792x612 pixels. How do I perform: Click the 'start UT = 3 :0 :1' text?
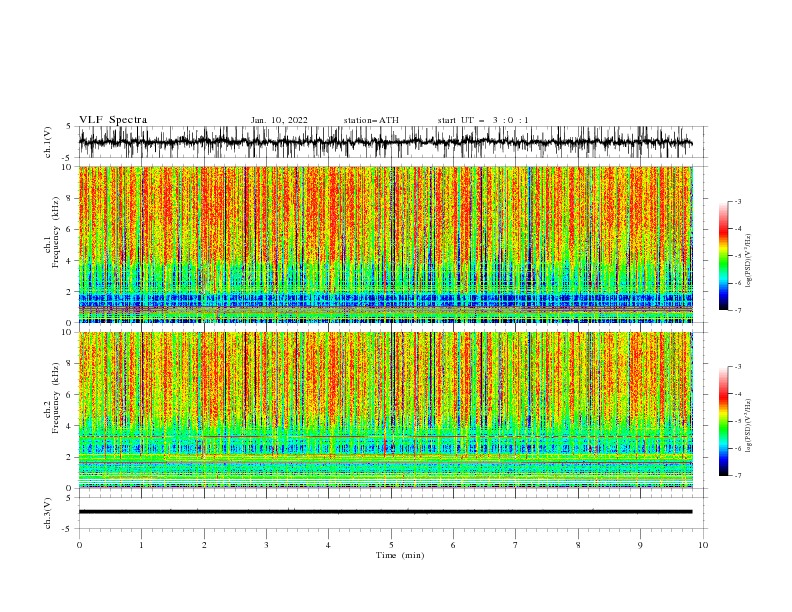483,120
